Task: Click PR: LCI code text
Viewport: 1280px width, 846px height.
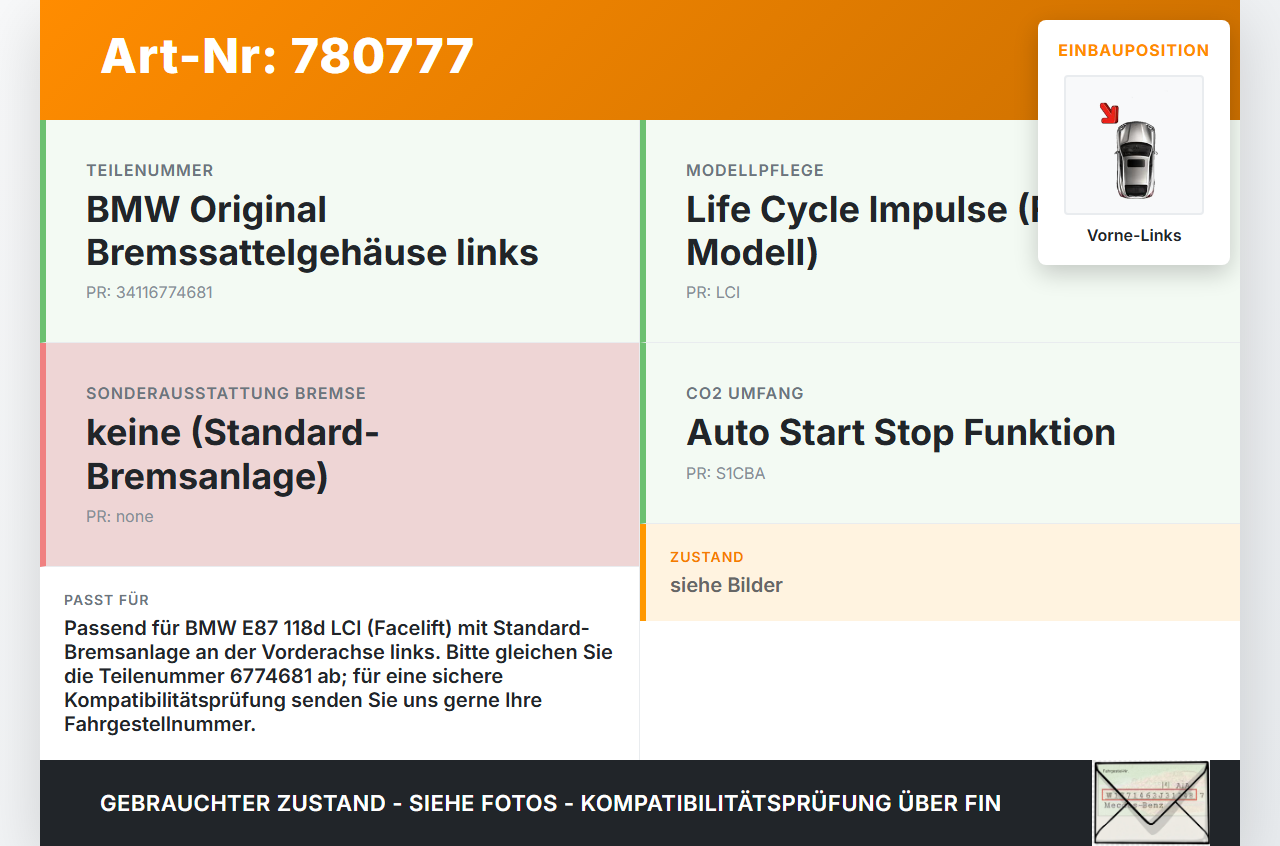Action: [x=713, y=292]
